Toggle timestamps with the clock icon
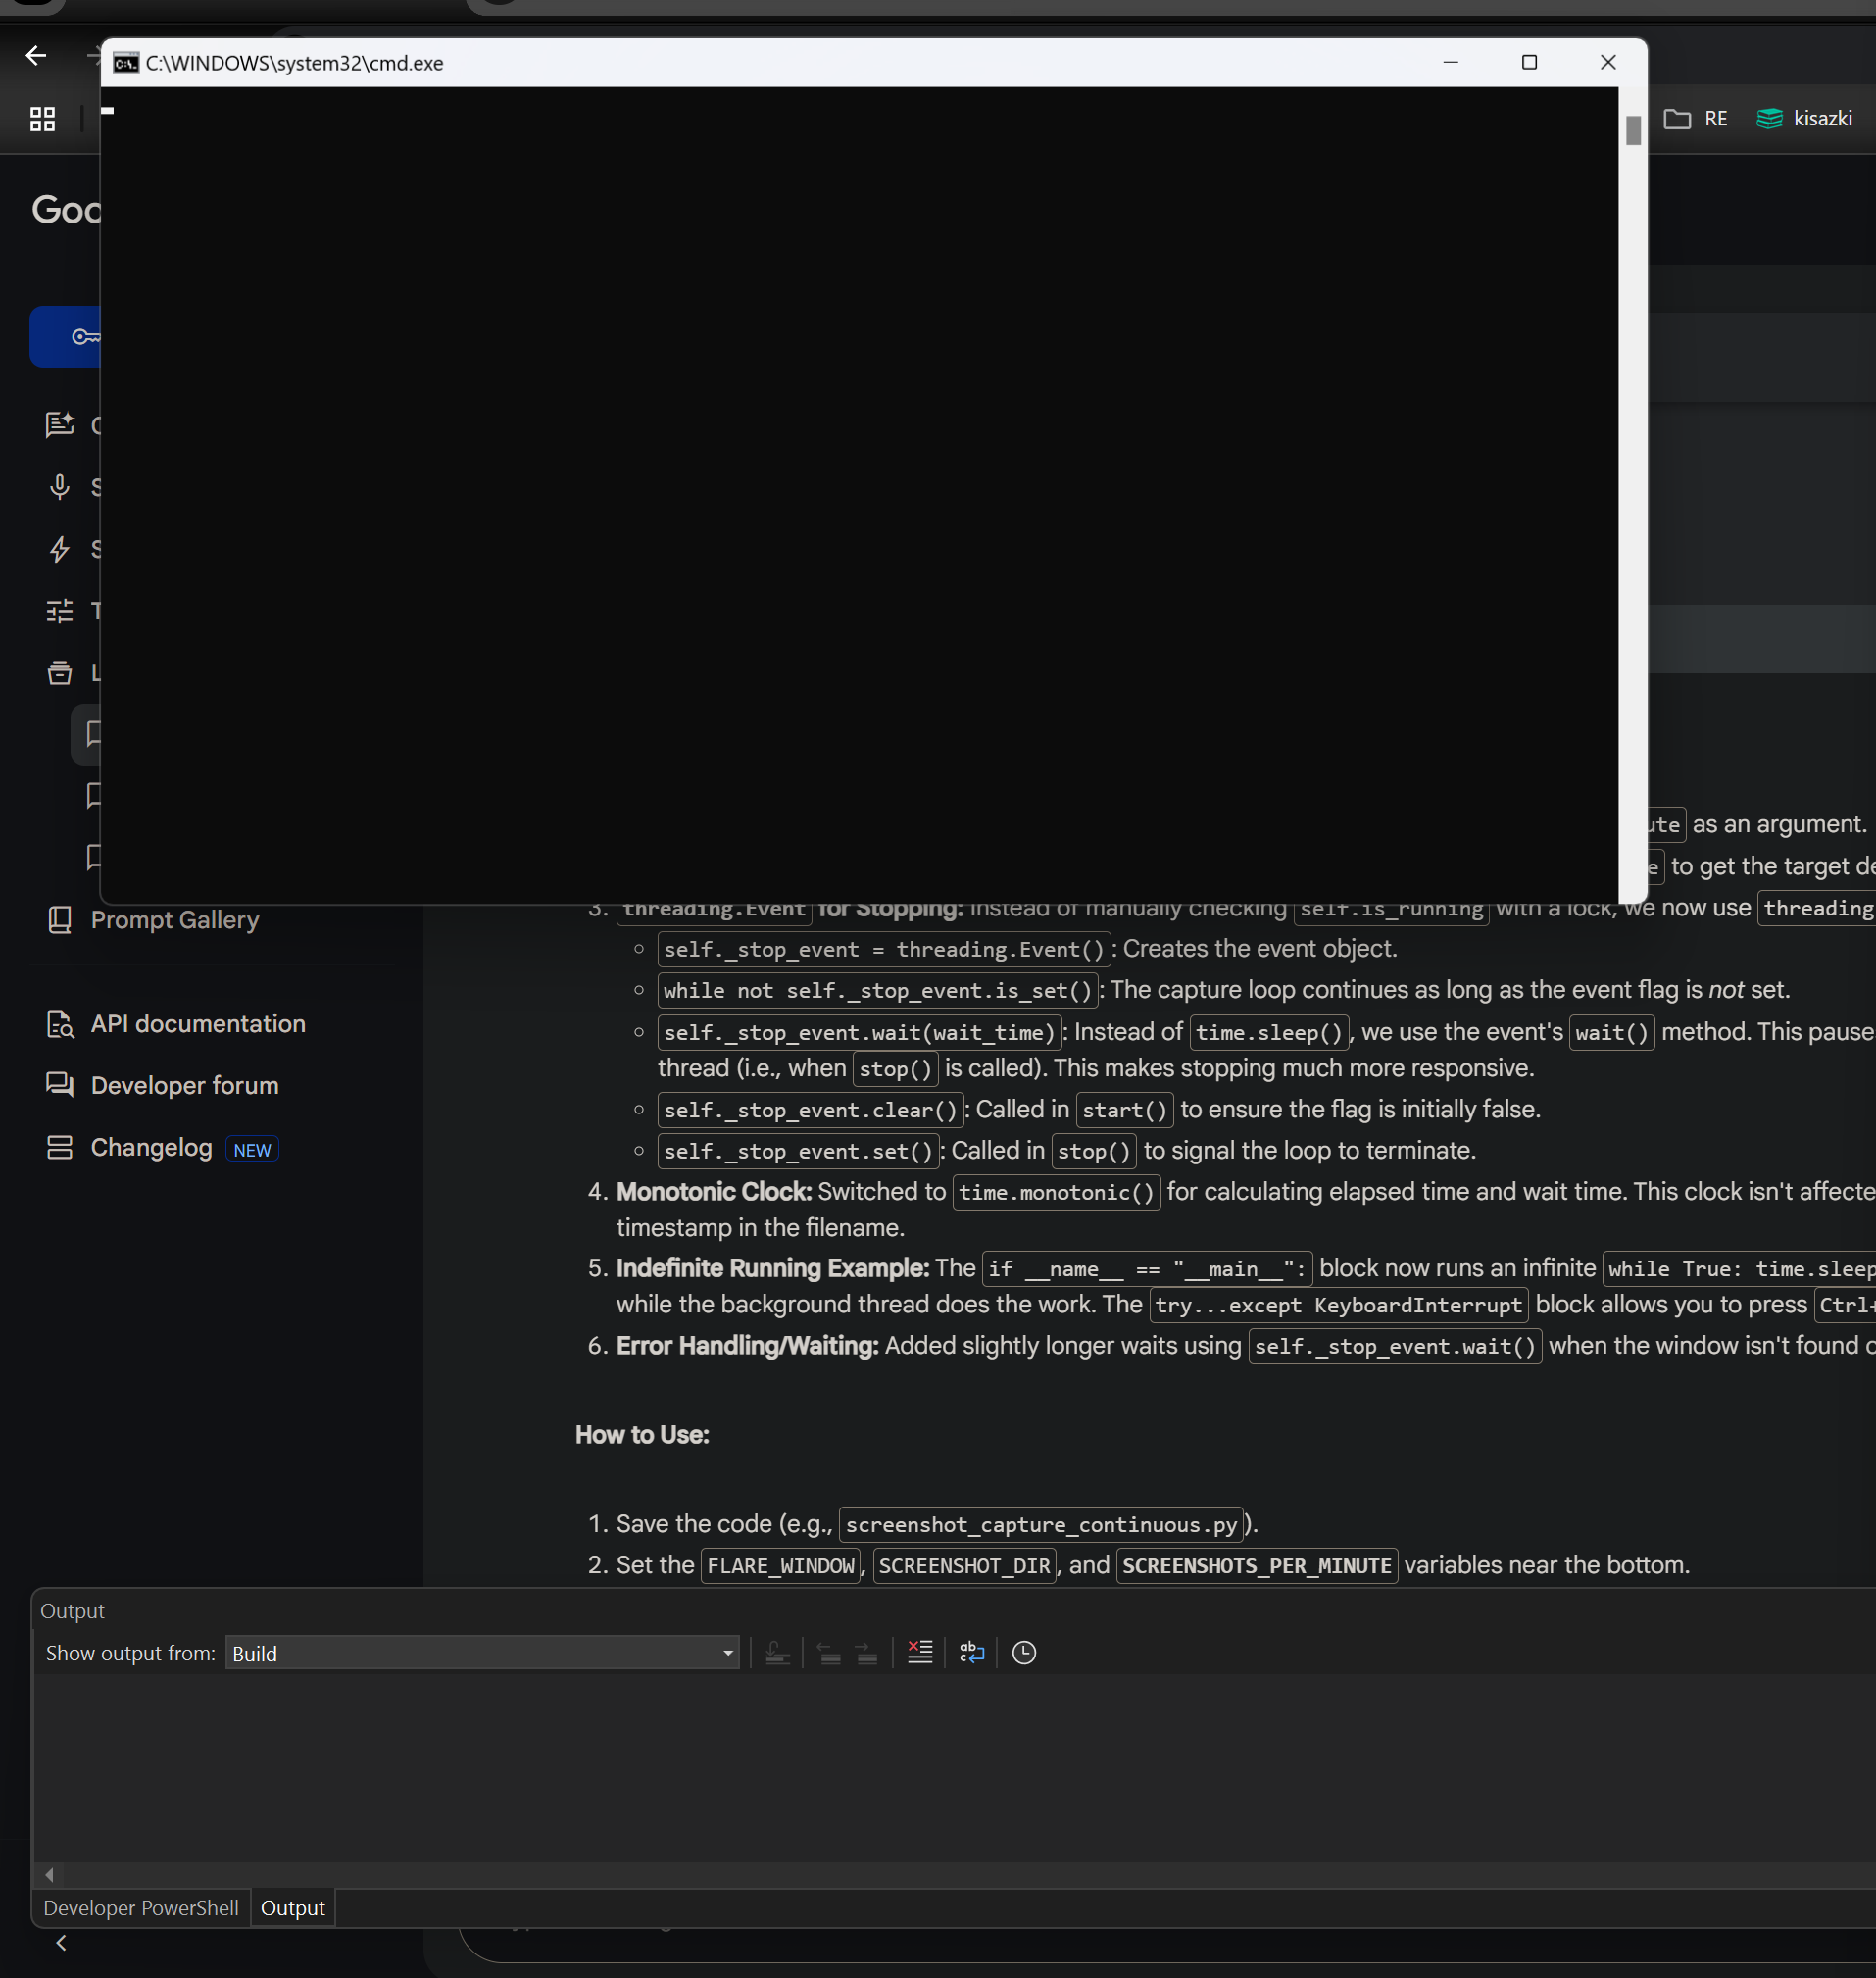Viewport: 1876px width, 1978px height. (1023, 1652)
